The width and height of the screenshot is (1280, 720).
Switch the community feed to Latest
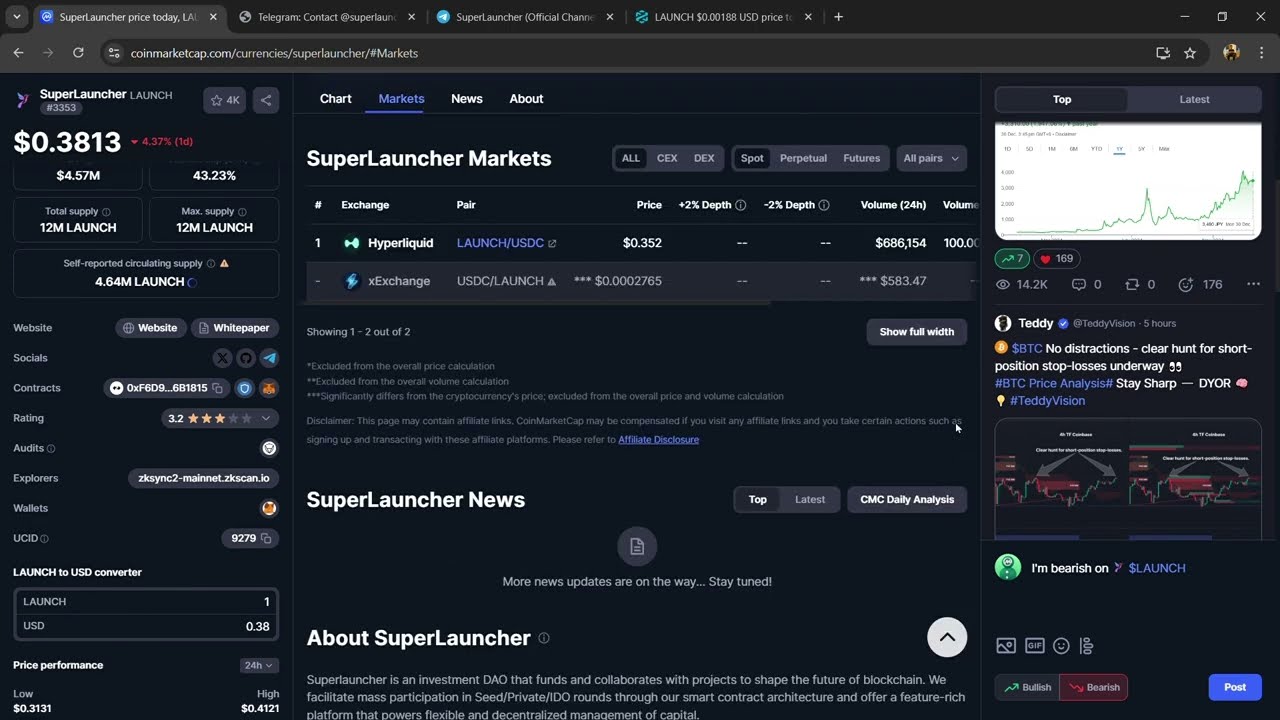pos(1194,99)
